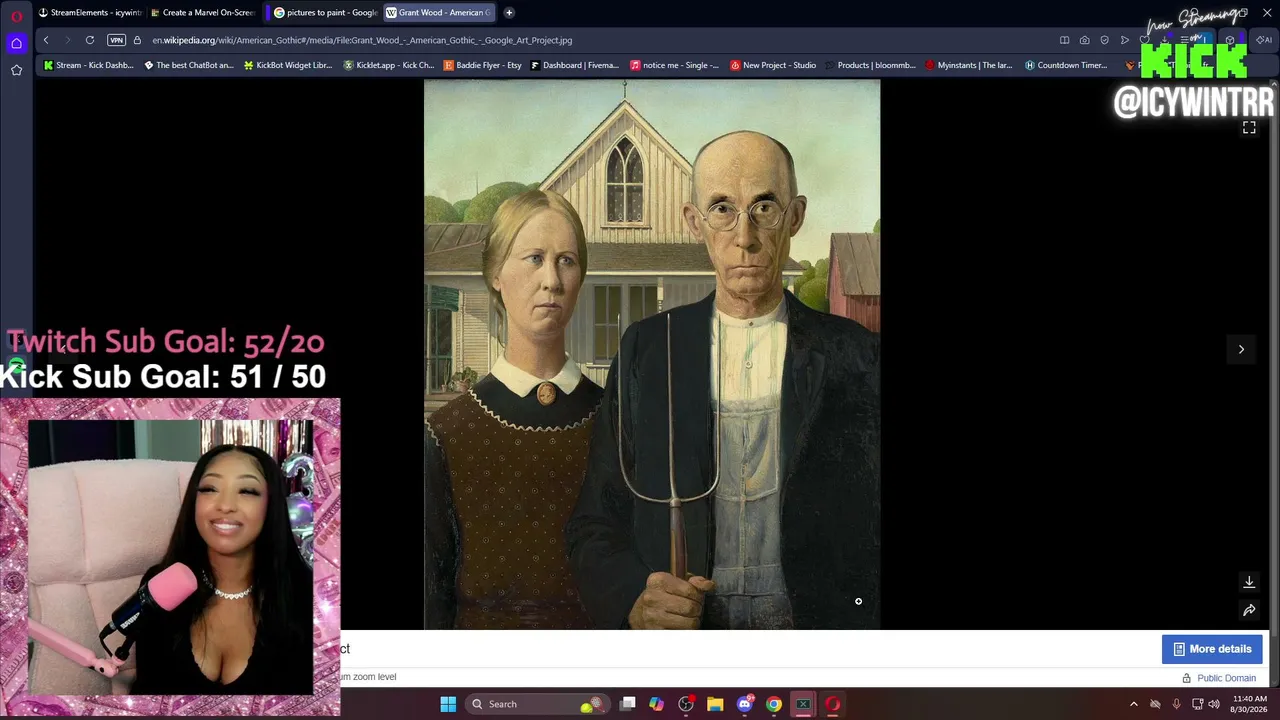Open Products bloommb bookmark
1280x720 pixels.
pyautogui.click(x=871, y=65)
